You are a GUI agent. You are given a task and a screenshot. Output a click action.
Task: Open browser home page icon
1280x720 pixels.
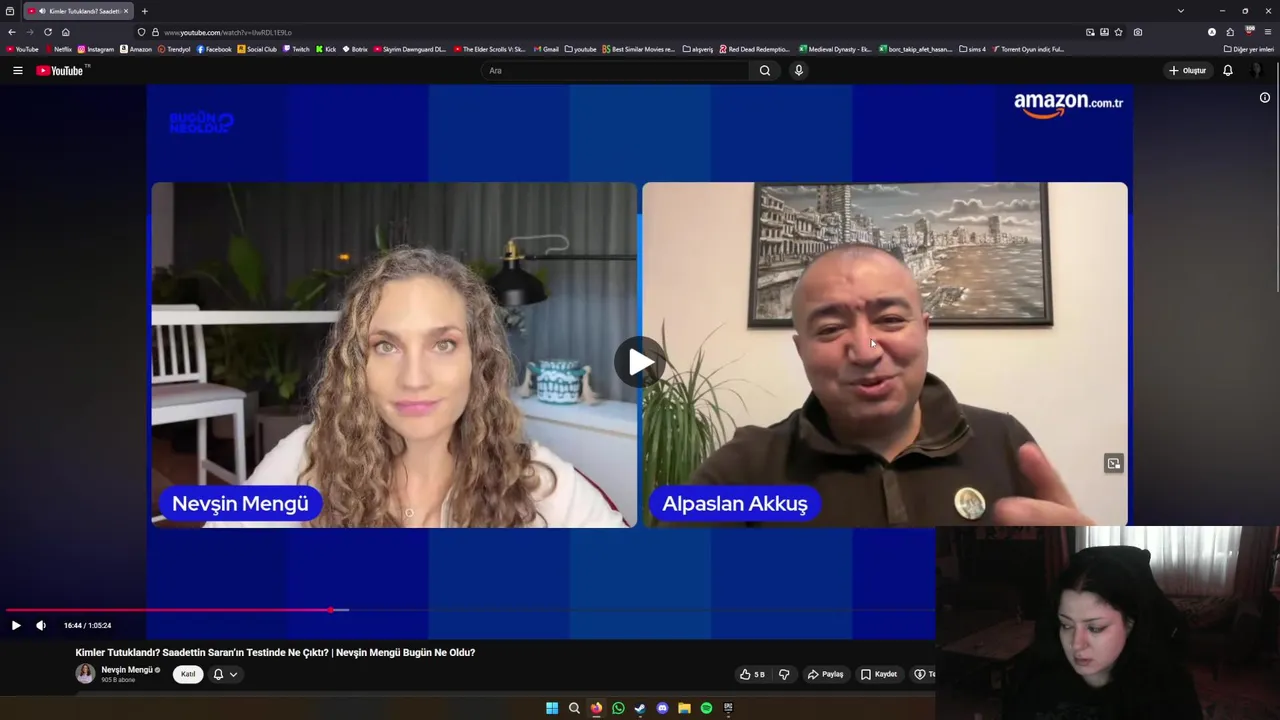(66, 32)
